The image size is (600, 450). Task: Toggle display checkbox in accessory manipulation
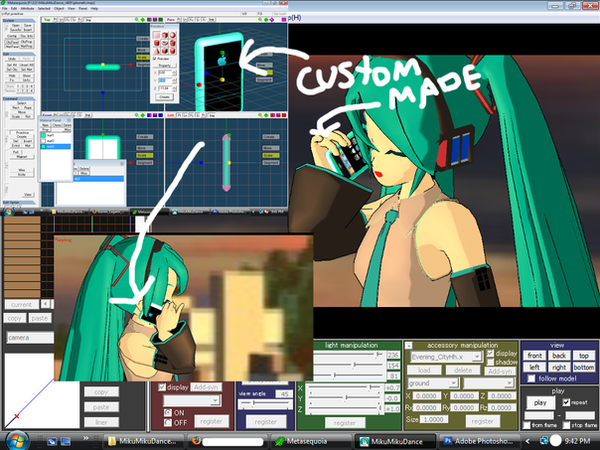[490, 353]
